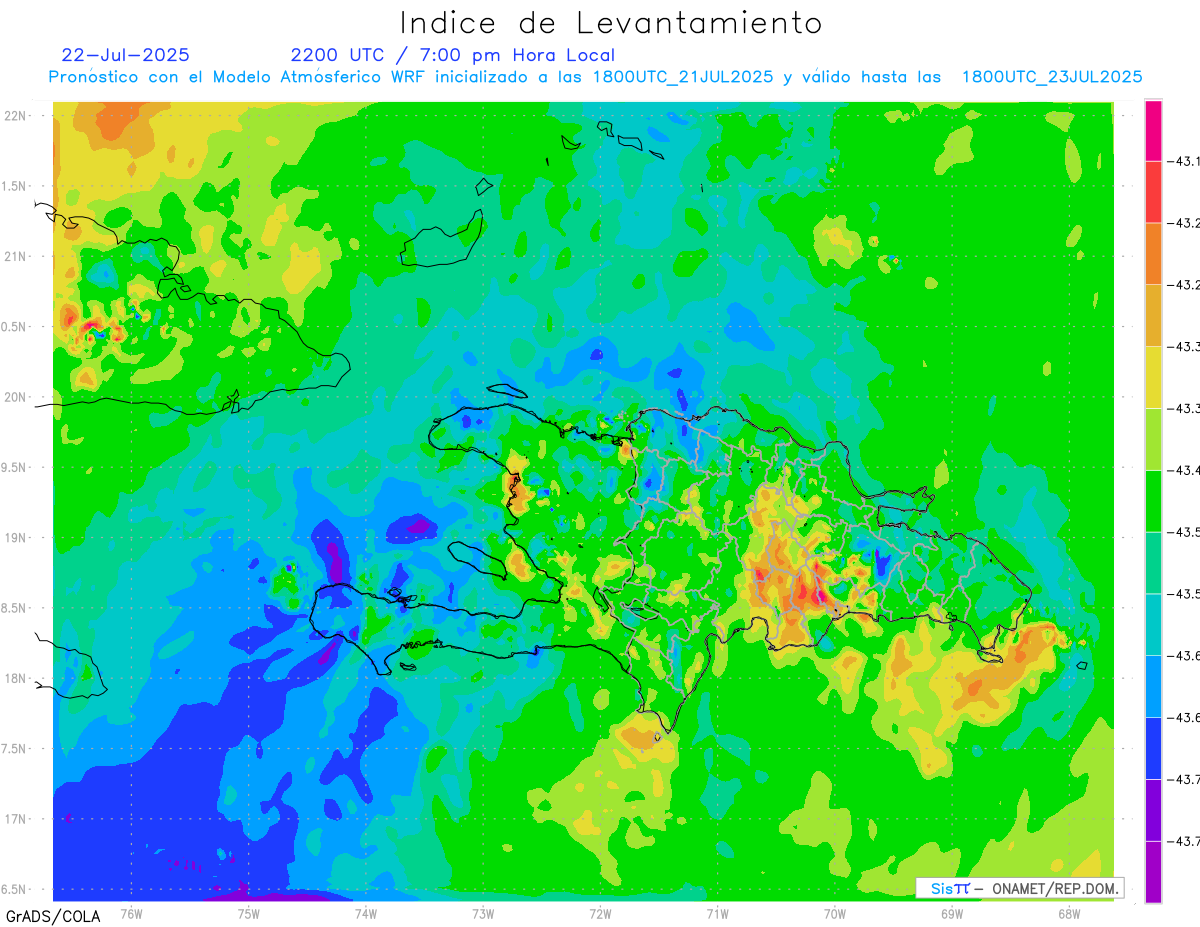1200x927 pixels.
Task: Click the 0.5N latitude axis label
Action: click(x=15, y=327)
